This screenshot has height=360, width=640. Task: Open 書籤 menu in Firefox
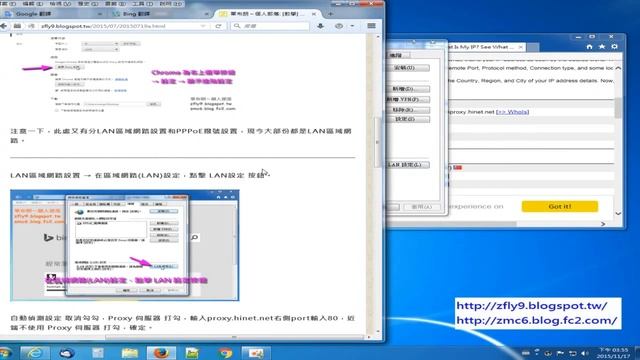tap(116, 4)
